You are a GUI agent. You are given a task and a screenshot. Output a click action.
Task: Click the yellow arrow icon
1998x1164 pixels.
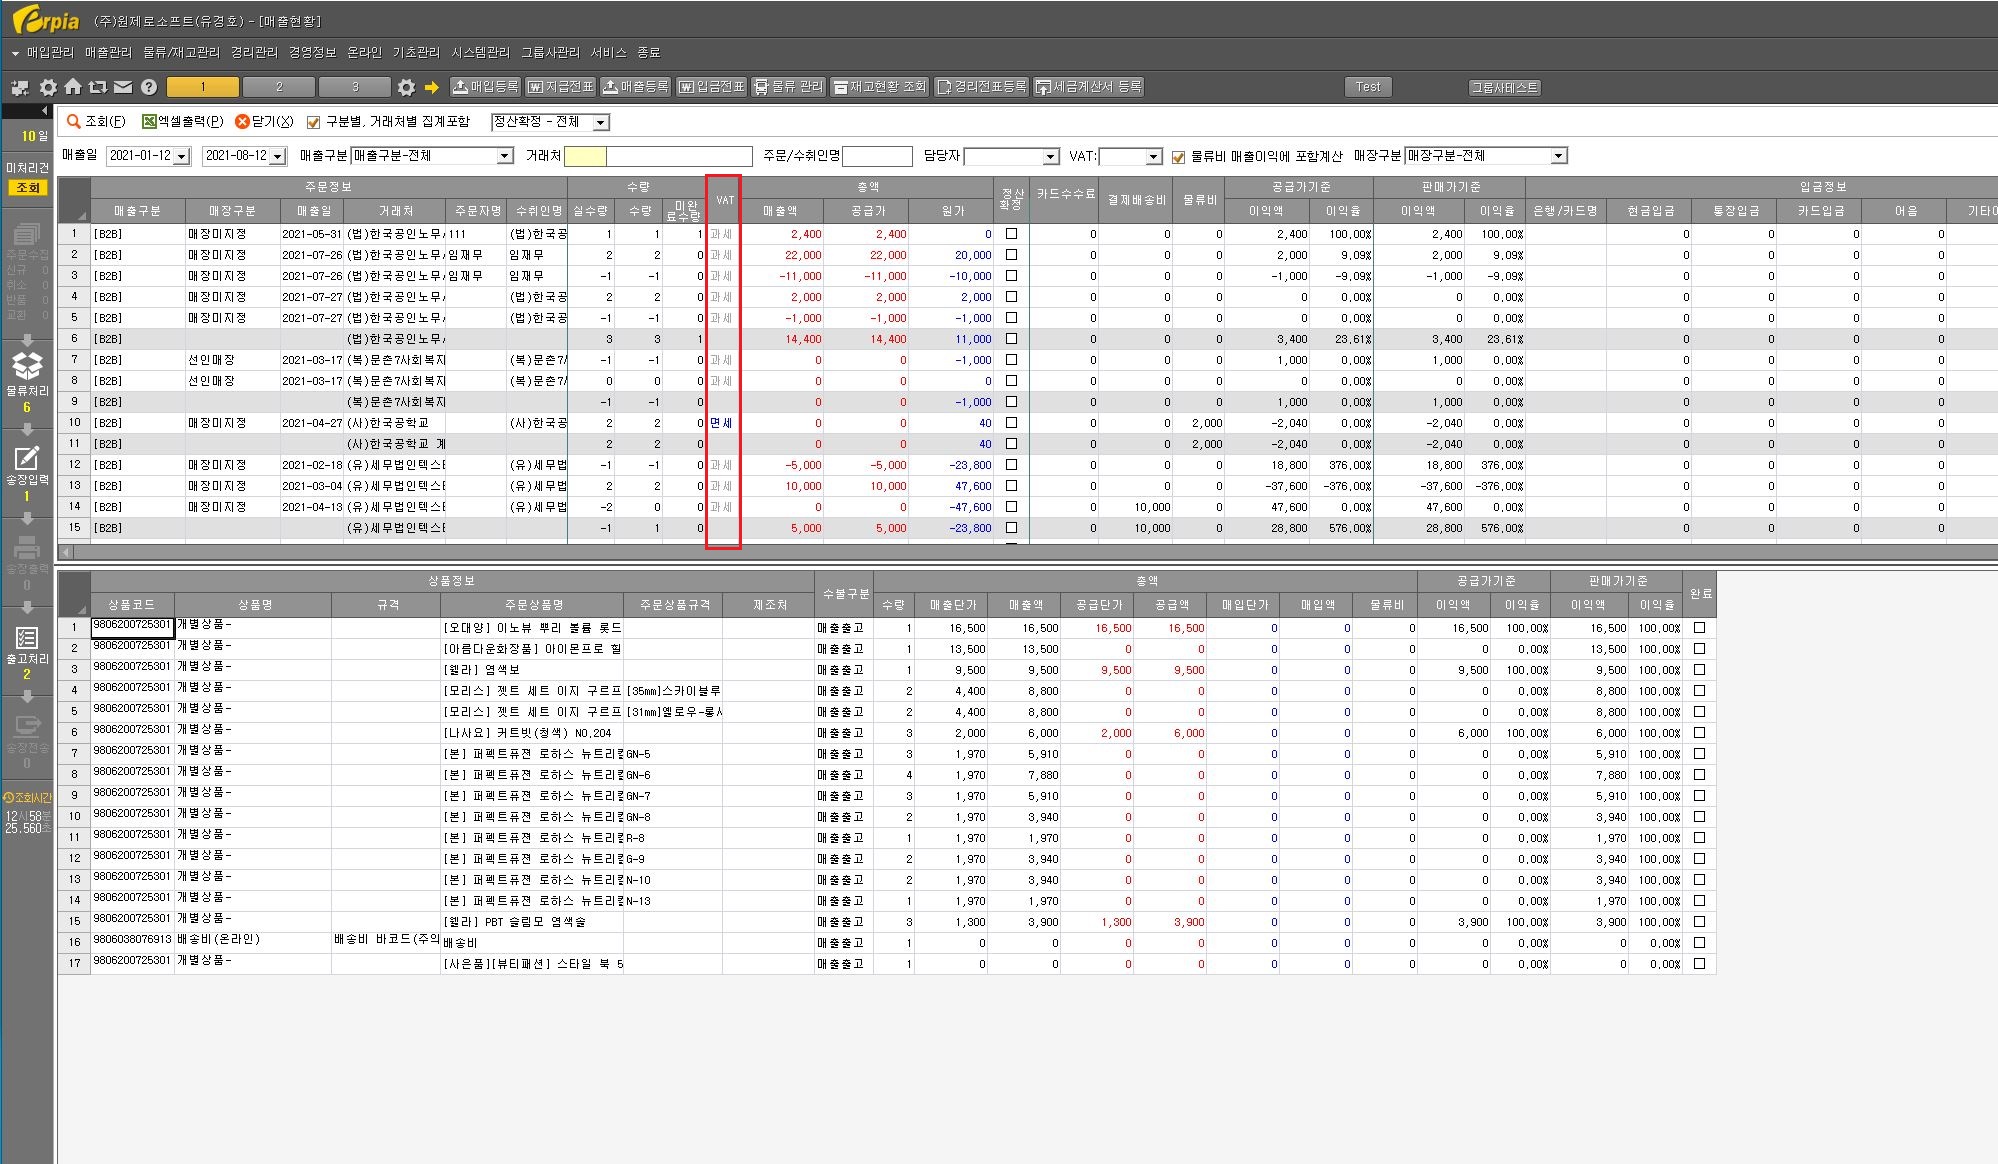click(x=431, y=87)
